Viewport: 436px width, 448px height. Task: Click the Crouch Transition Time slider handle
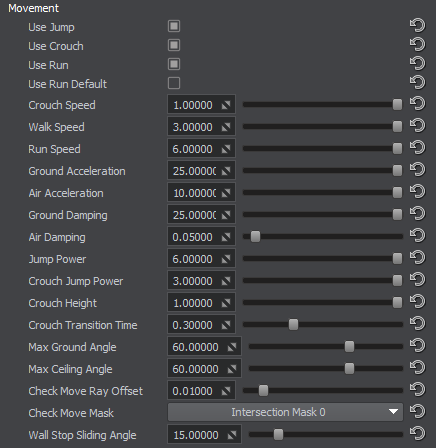tap(293, 324)
